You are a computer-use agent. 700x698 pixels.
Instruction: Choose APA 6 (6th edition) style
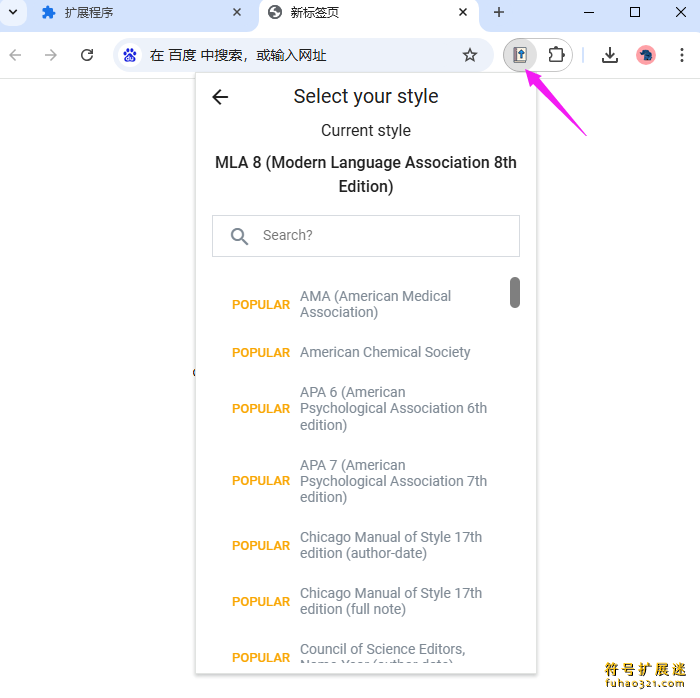click(393, 408)
